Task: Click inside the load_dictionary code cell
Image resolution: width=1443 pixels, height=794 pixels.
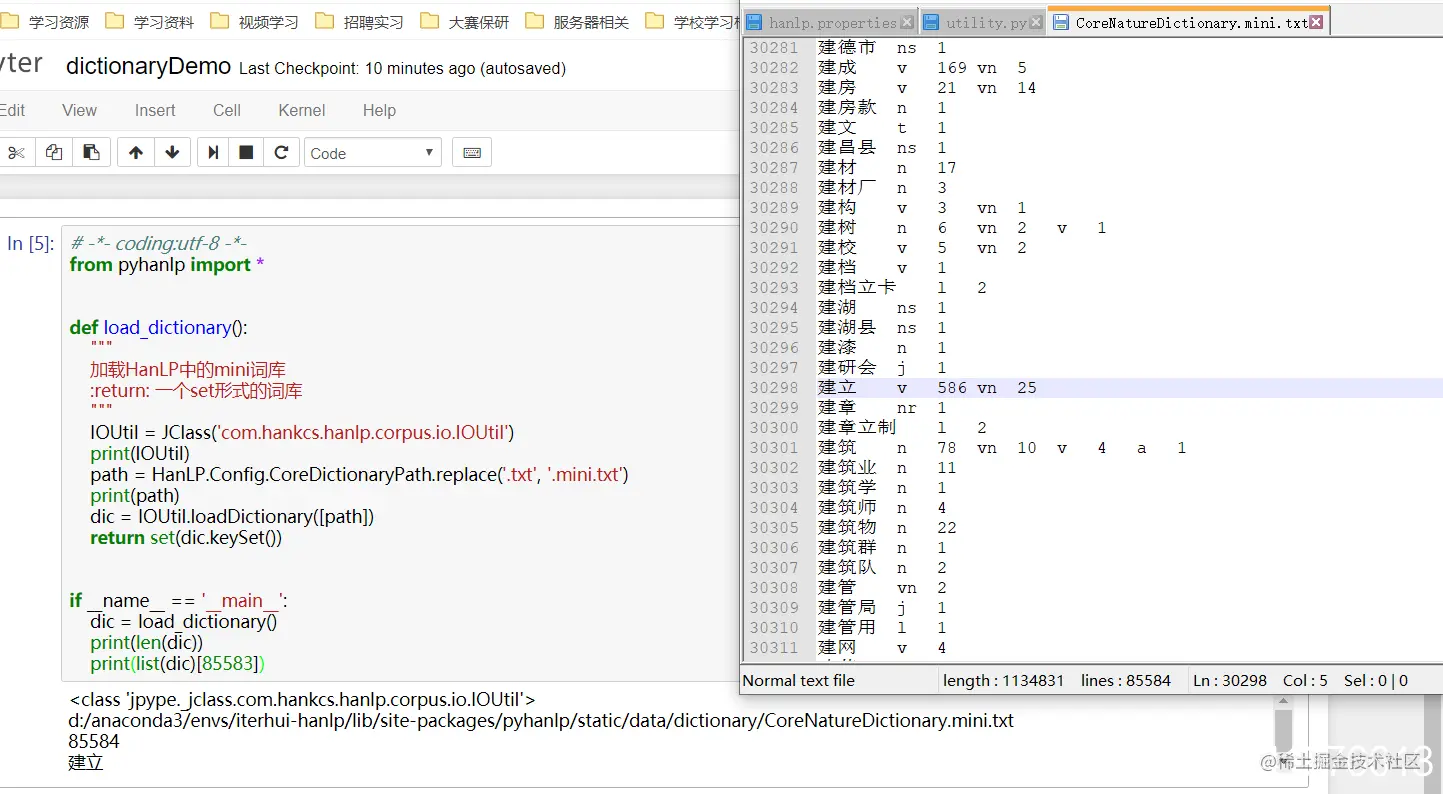Action: pos(400,453)
